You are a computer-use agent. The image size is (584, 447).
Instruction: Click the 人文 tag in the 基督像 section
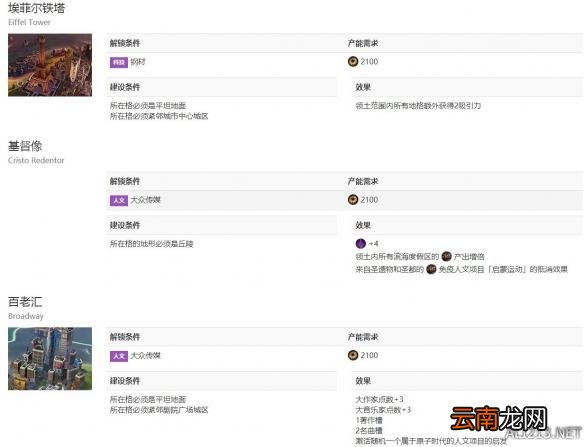pyautogui.click(x=119, y=200)
